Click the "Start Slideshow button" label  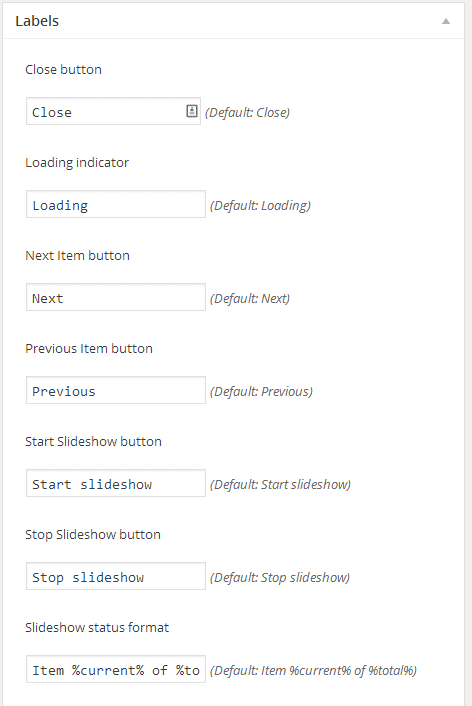(x=93, y=442)
